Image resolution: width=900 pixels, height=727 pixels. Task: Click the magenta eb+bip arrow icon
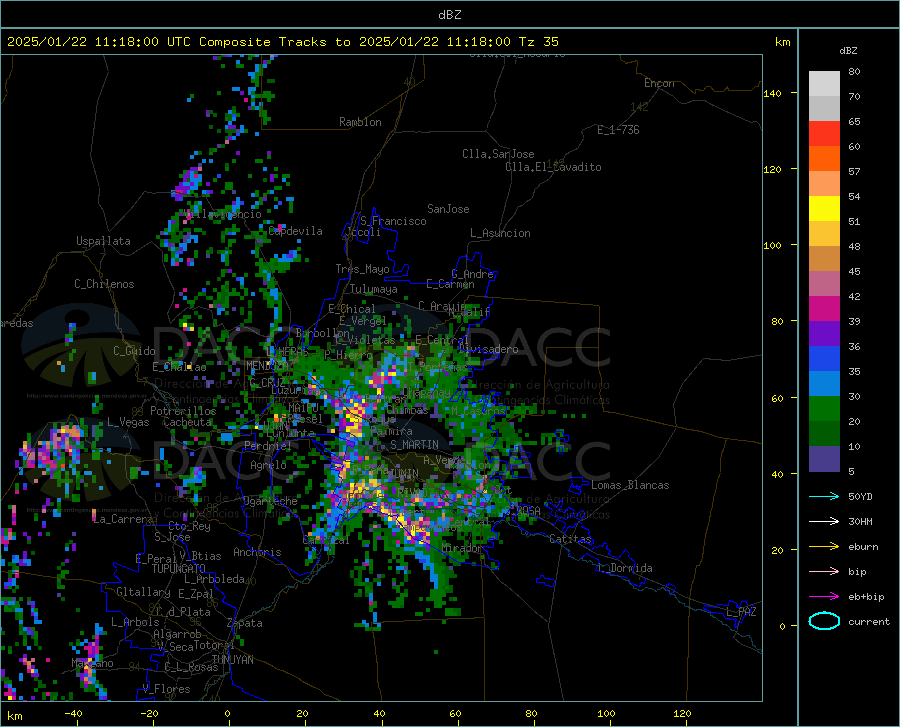click(x=824, y=597)
